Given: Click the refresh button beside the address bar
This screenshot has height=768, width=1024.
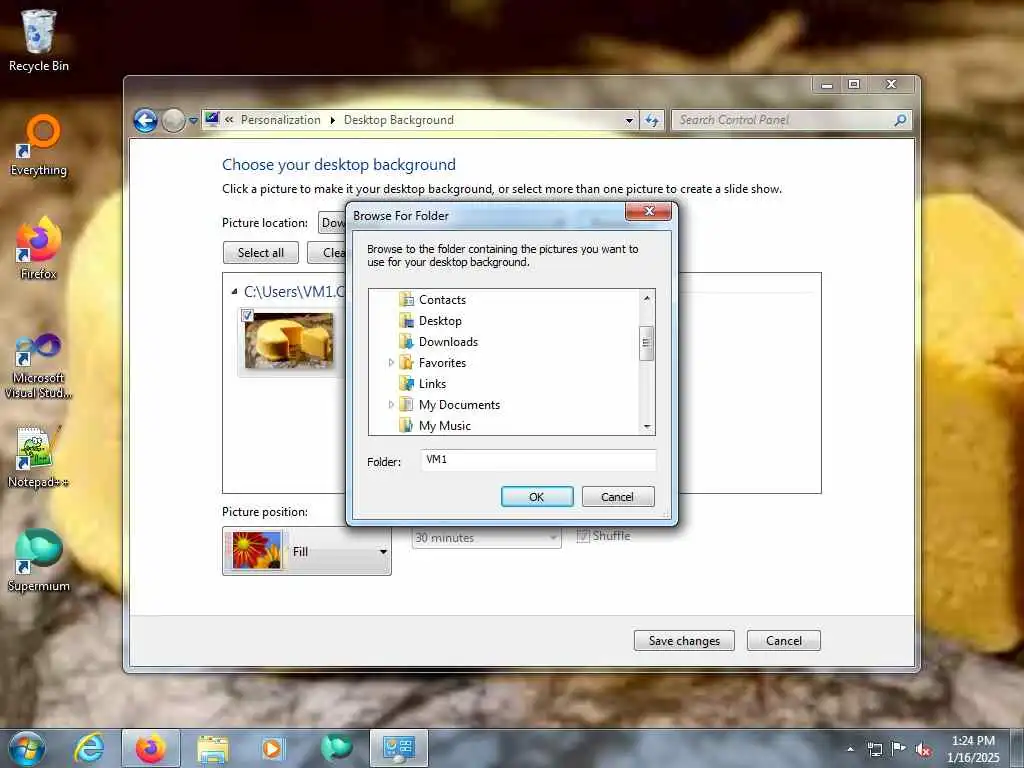Looking at the screenshot, I should 652,120.
